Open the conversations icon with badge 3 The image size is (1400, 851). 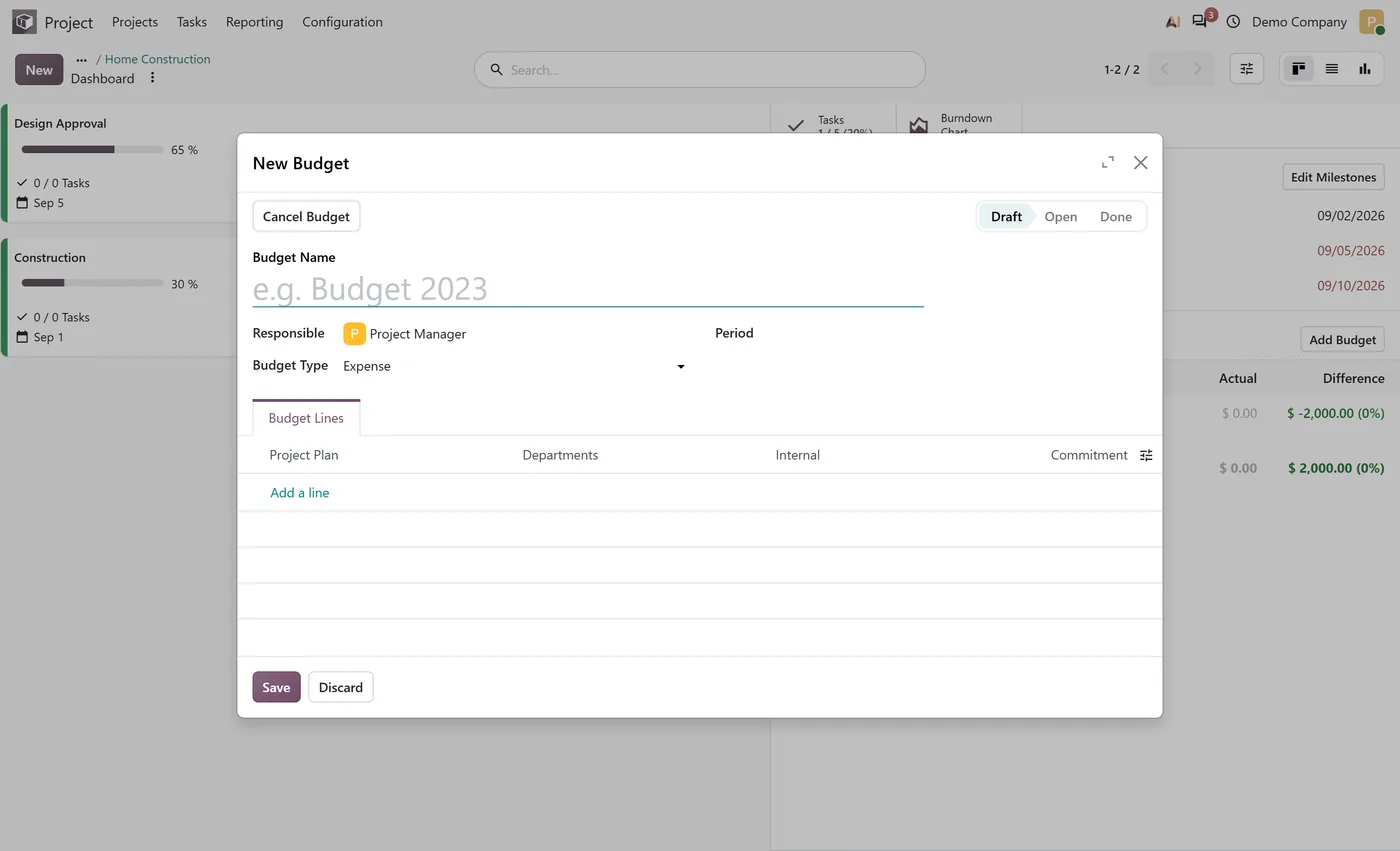pos(1202,20)
